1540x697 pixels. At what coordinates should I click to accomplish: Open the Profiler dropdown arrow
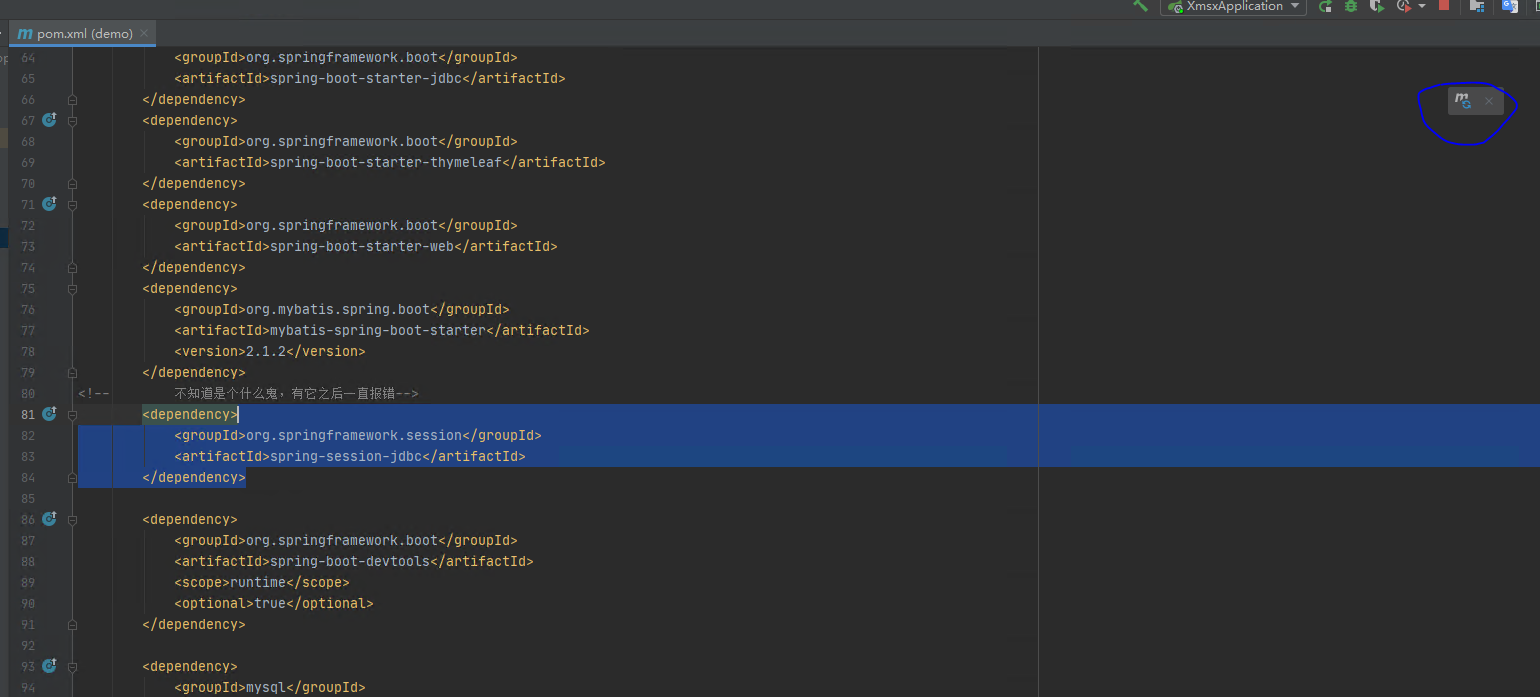[1423, 6]
